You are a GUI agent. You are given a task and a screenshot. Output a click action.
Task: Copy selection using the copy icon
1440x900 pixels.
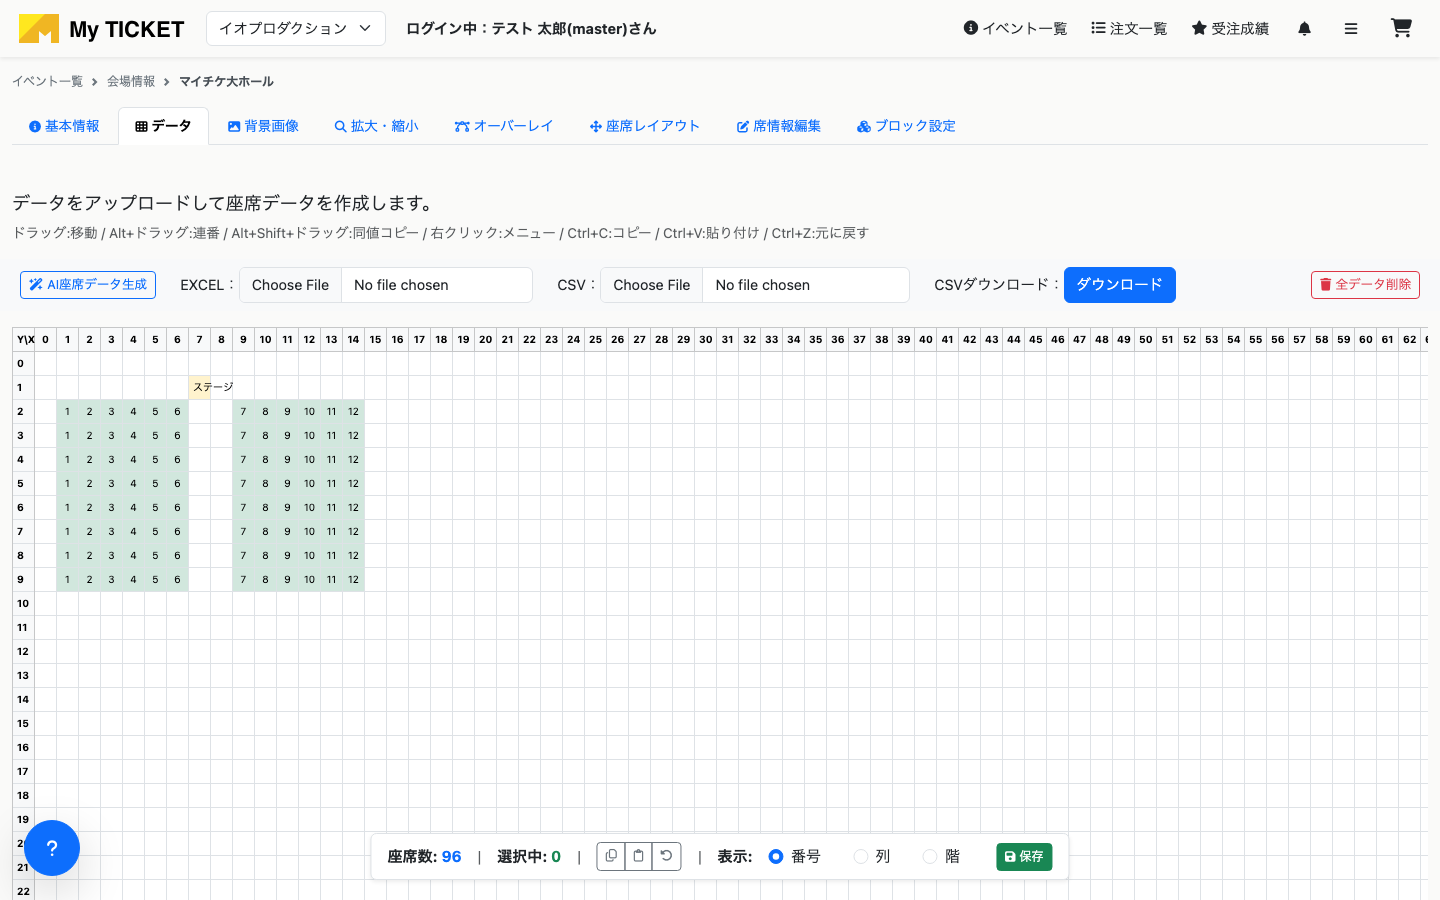611,856
